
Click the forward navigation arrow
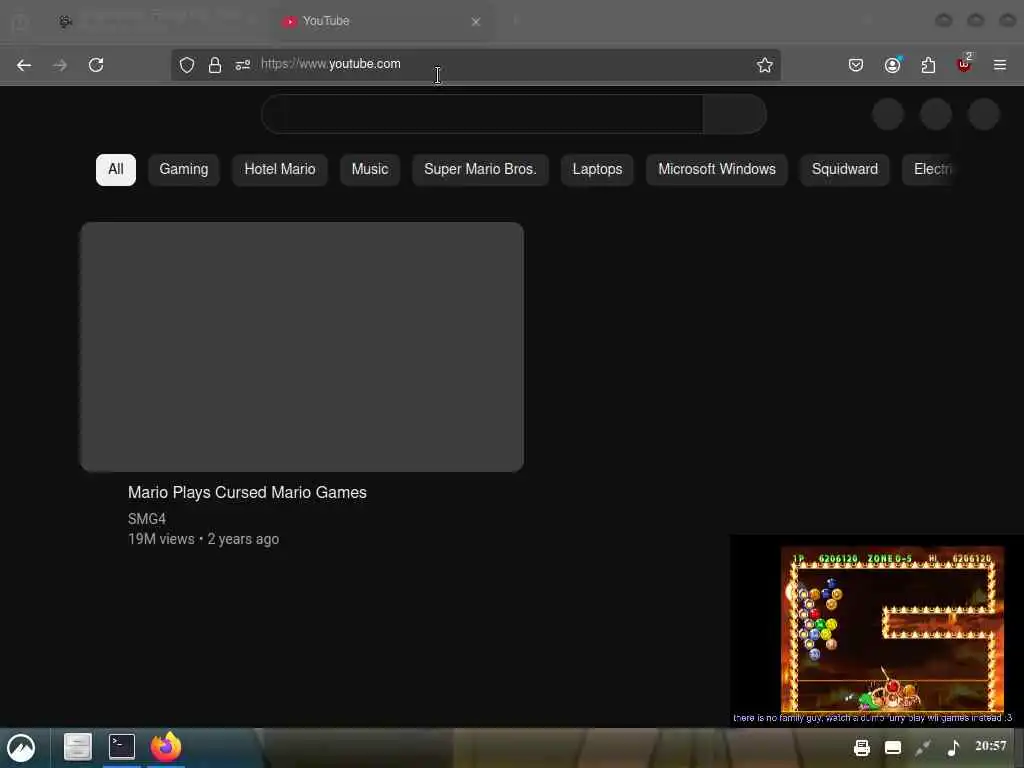coord(60,65)
